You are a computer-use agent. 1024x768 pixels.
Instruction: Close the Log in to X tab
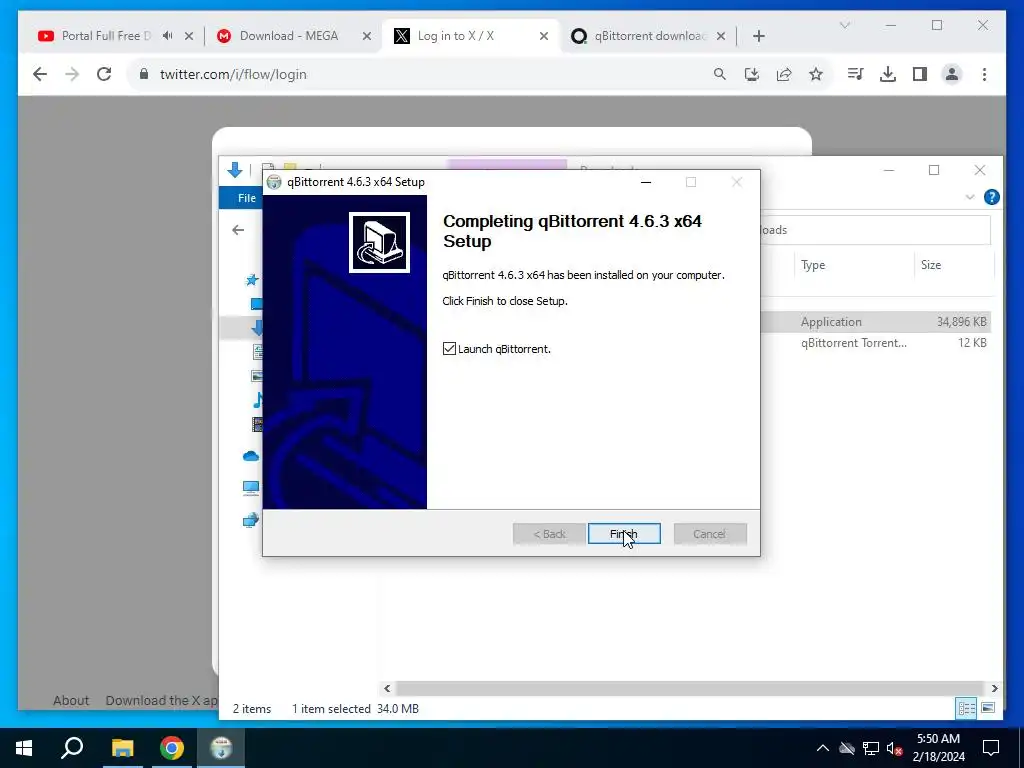coord(543,36)
